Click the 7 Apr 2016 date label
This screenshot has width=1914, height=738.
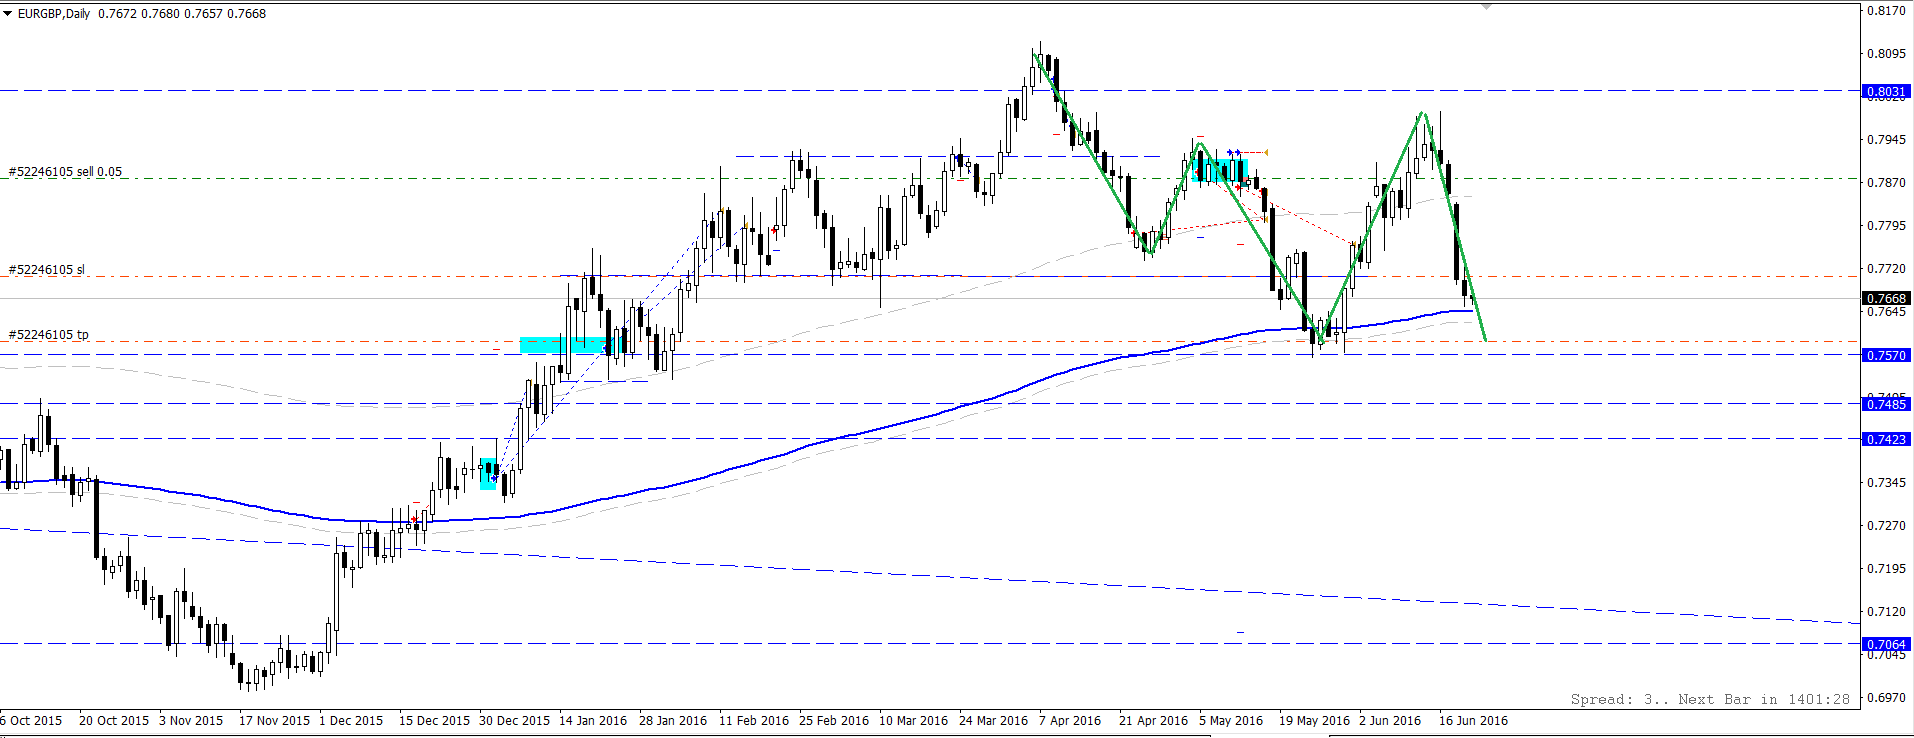1070,721
